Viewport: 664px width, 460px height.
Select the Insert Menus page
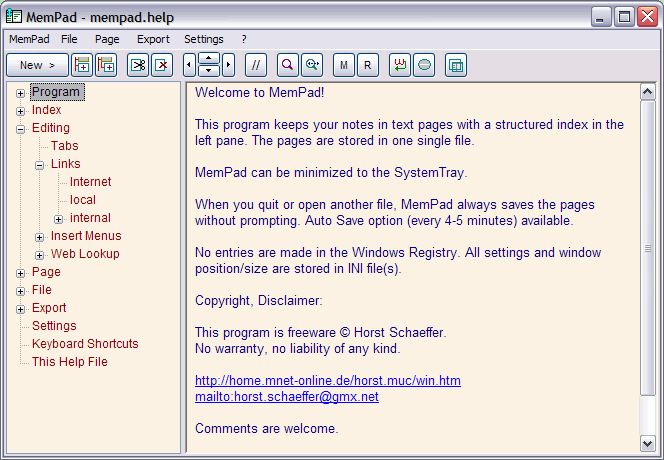click(x=86, y=236)
